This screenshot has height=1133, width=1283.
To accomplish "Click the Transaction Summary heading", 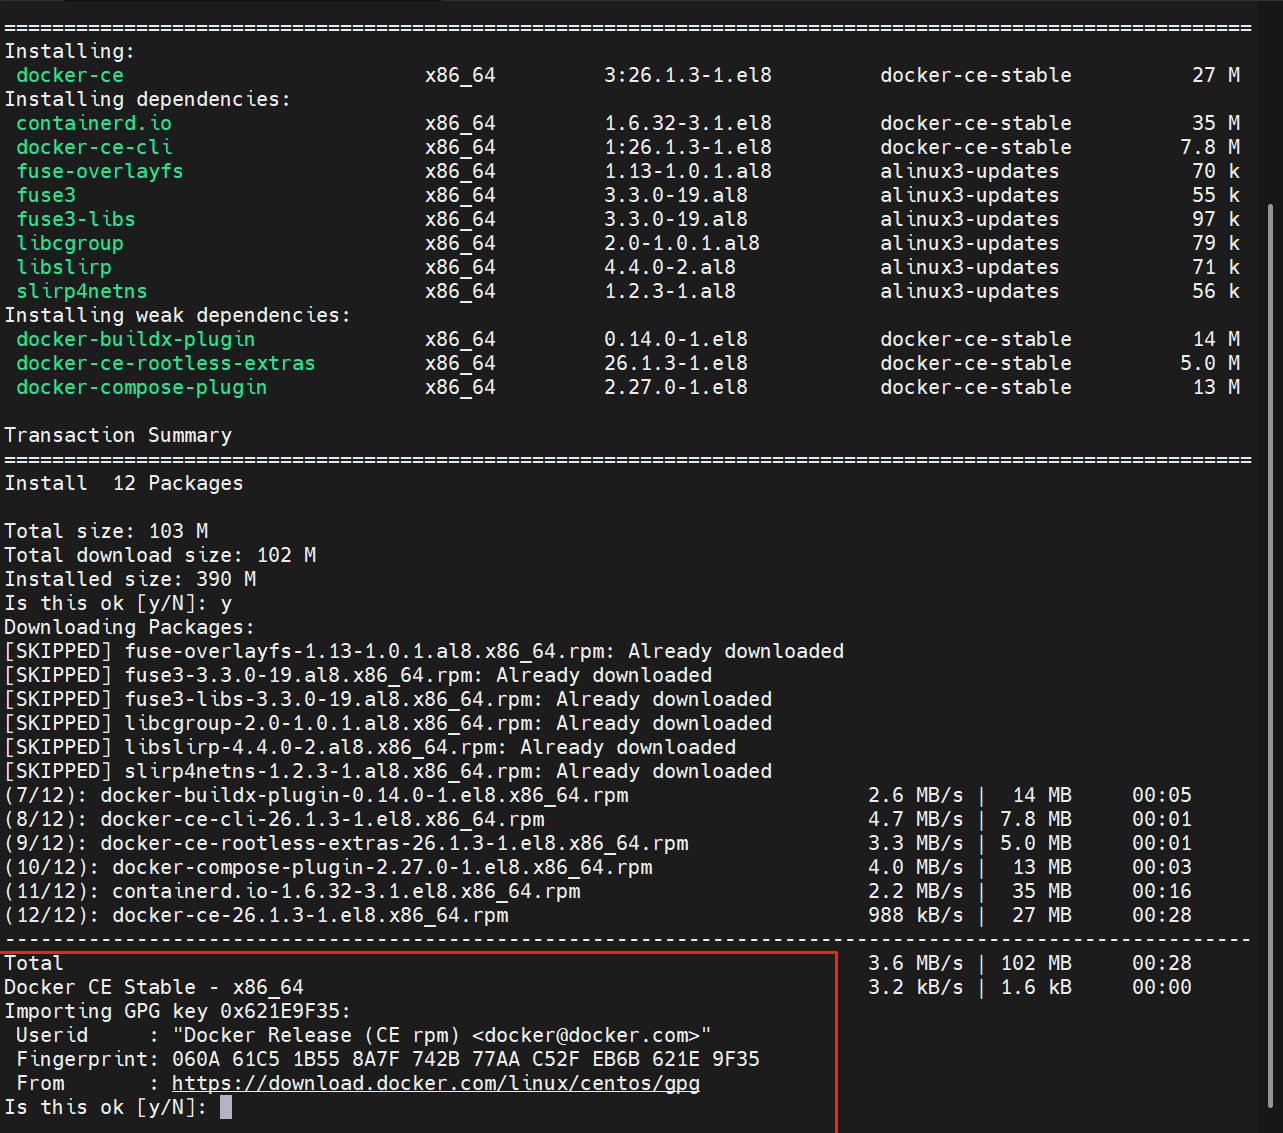I will pyautogui.click(x=118, y=435).
